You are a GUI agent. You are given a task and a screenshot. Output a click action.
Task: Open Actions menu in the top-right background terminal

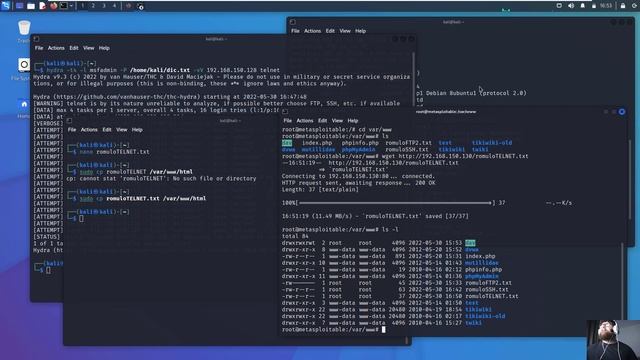pyautogui.click(x=312, y=31)
